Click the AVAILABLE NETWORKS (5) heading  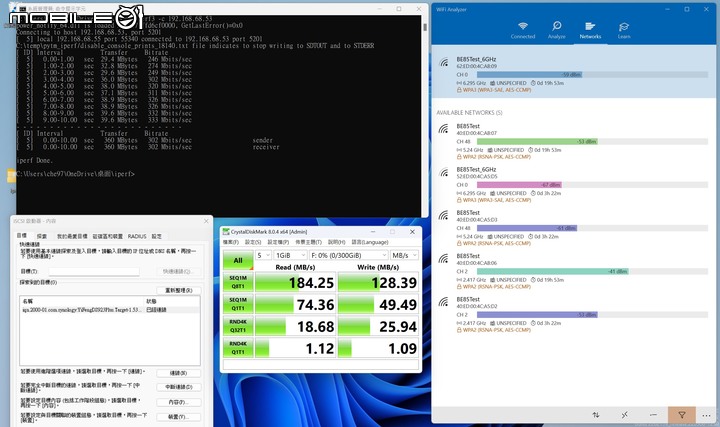pyautogui.click(x=469, y=112)
